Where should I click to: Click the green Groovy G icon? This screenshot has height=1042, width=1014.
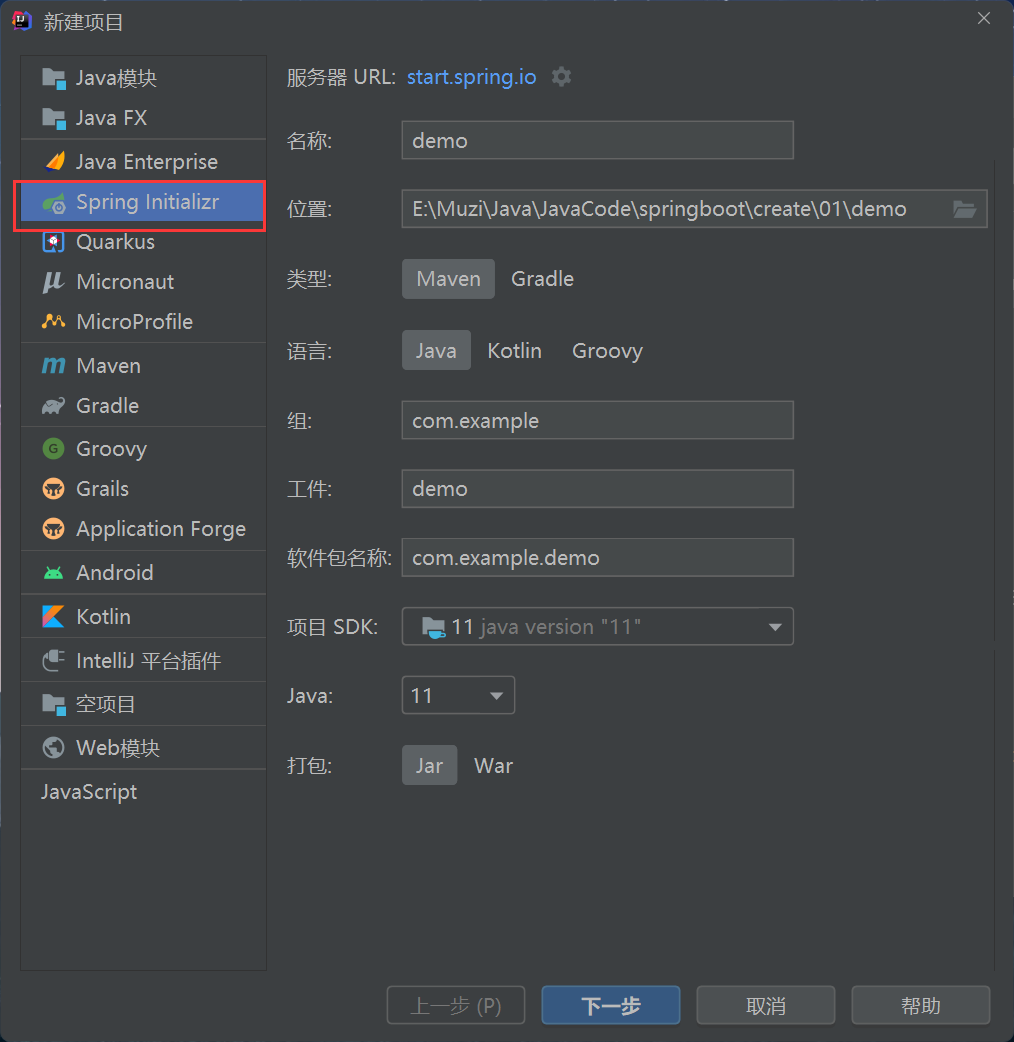[54, 449]
